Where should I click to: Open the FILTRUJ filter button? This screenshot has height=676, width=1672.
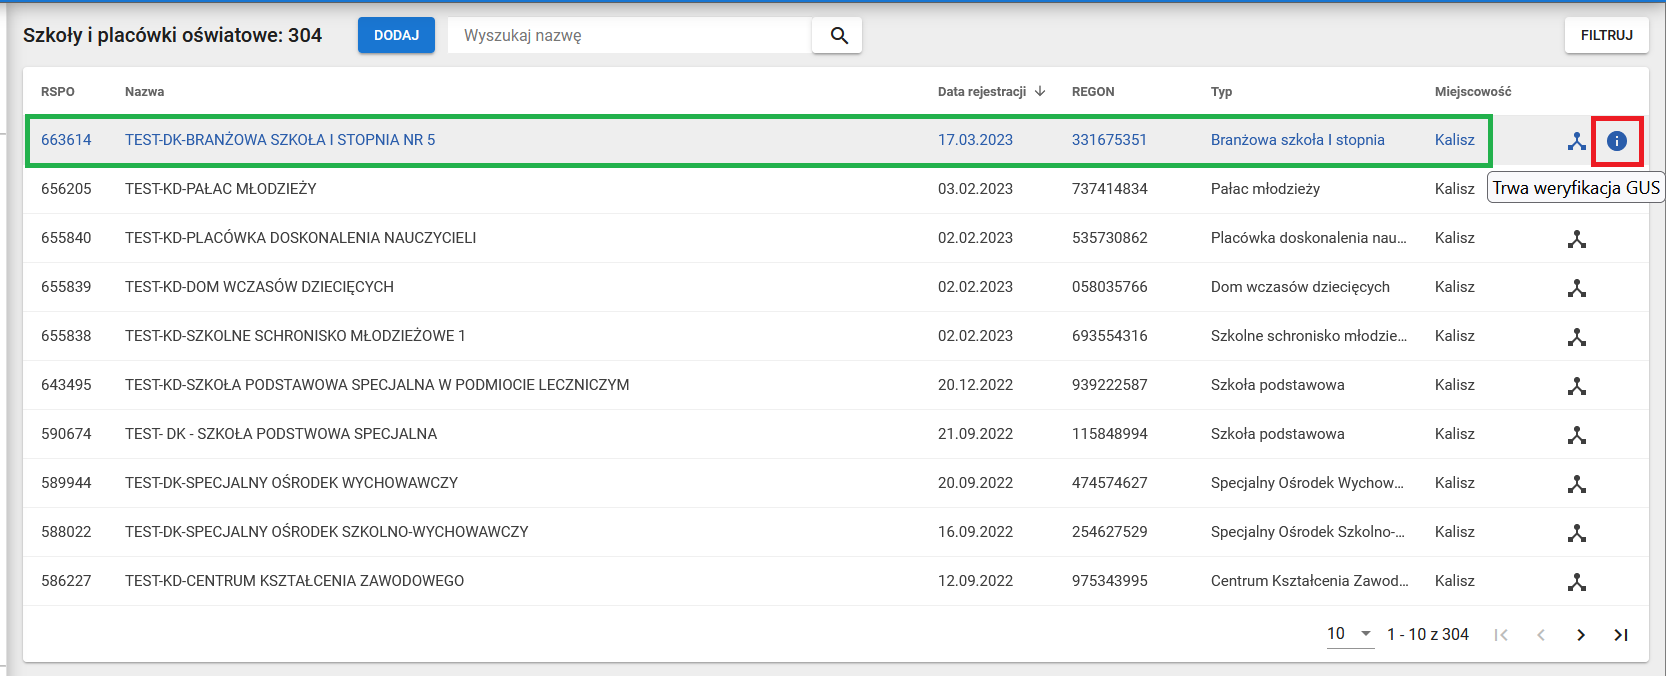(1606, 35)
